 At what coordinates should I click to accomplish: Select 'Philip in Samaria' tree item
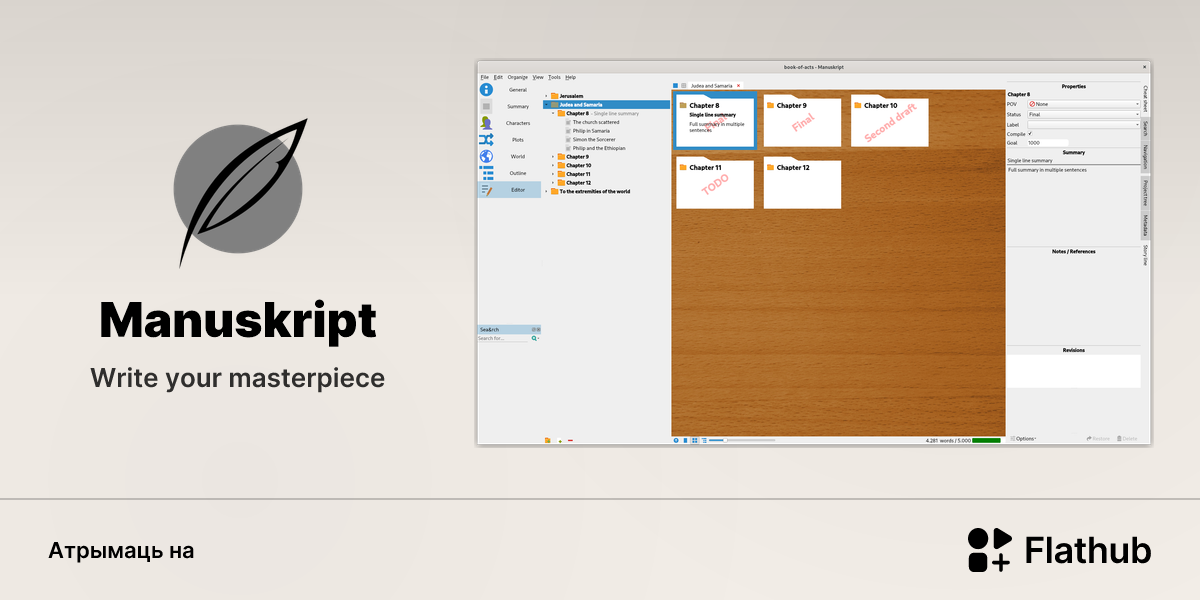591,131
